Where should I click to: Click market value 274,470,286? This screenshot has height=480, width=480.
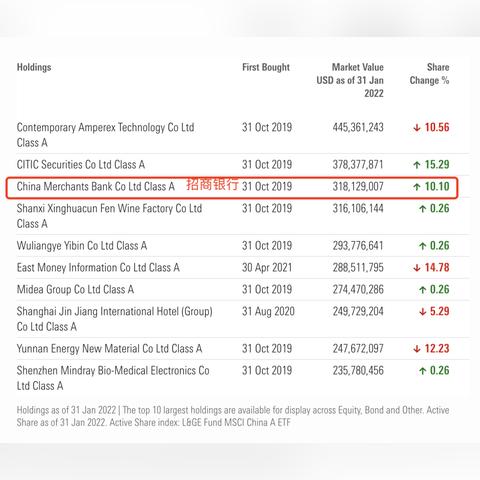tap(358, 290)
